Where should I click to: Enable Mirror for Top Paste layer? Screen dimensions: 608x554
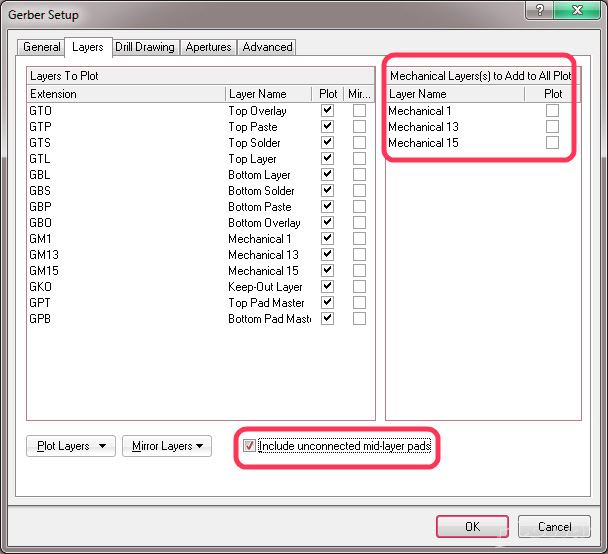pos(359,127)
